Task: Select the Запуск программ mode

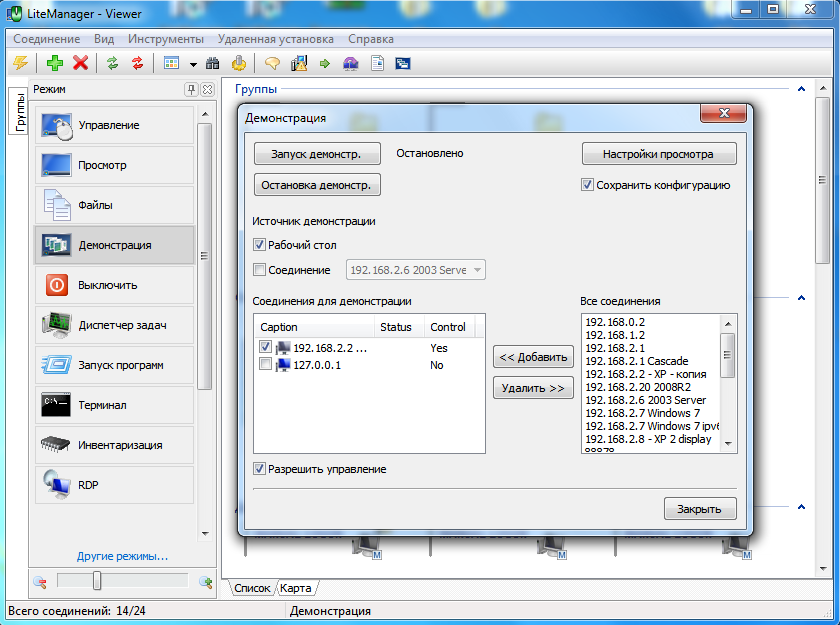Action: point(114,365)
